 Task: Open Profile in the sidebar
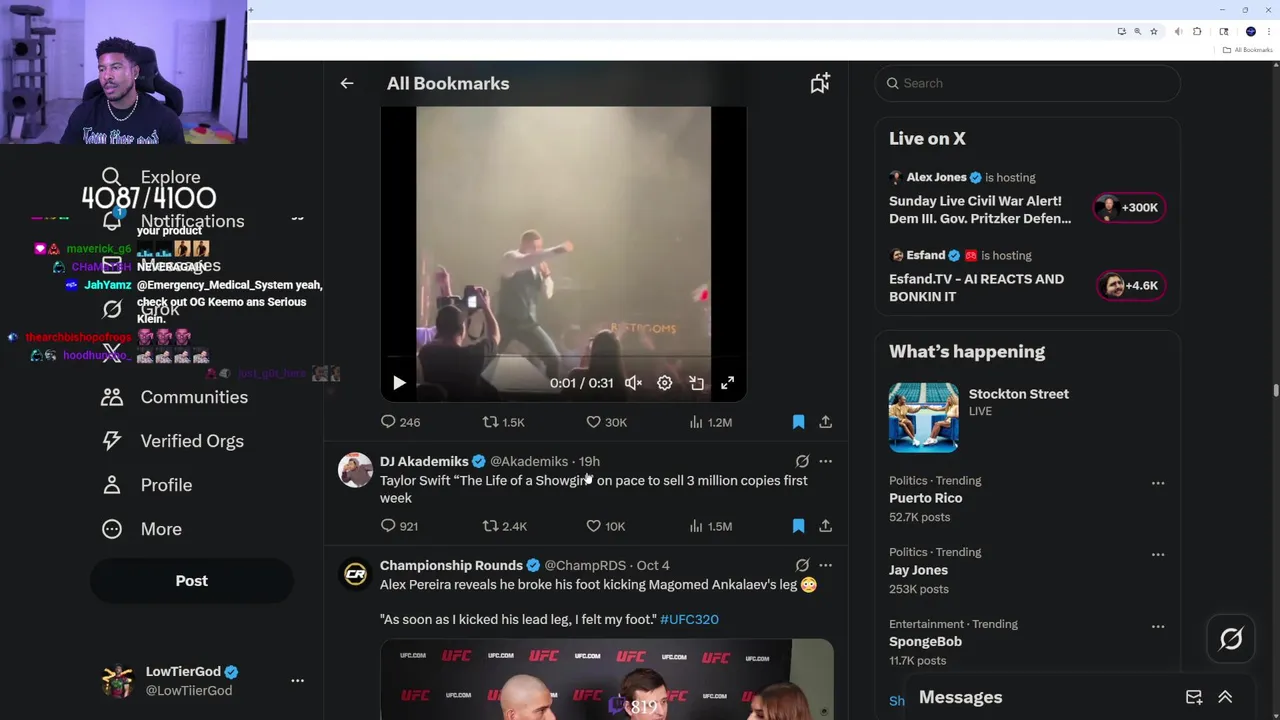(147, 485)
